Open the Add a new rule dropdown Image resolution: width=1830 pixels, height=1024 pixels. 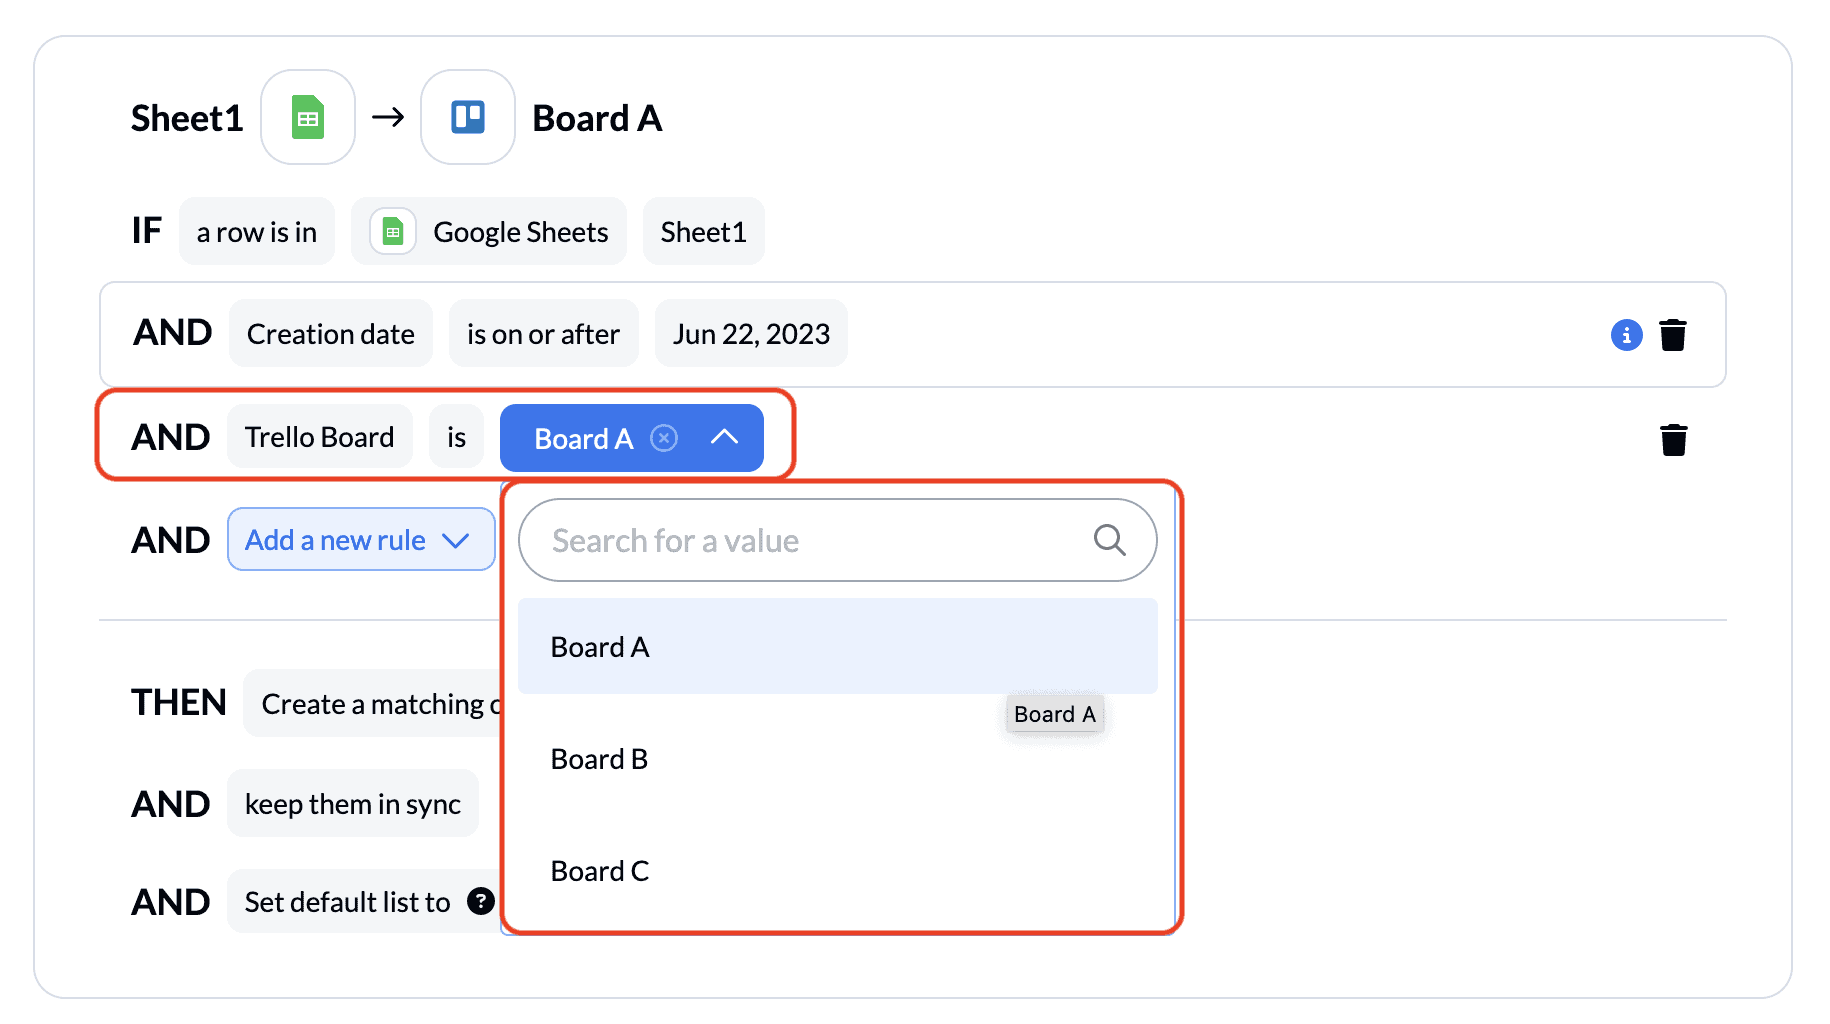coord(361,540)
